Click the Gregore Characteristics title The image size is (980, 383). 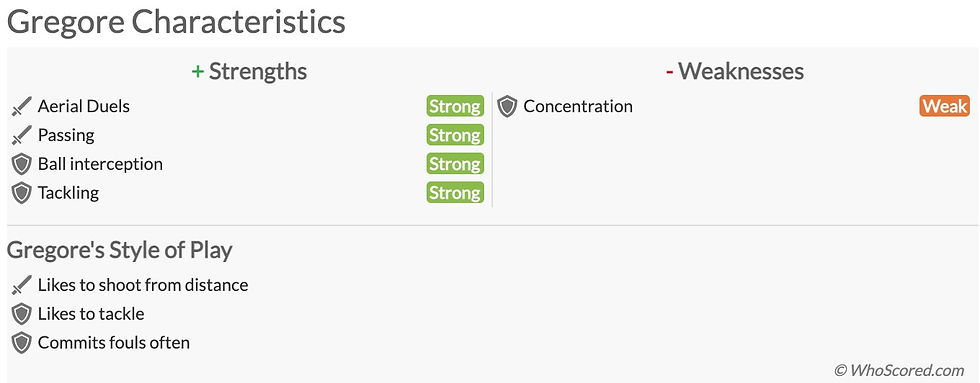176,22
